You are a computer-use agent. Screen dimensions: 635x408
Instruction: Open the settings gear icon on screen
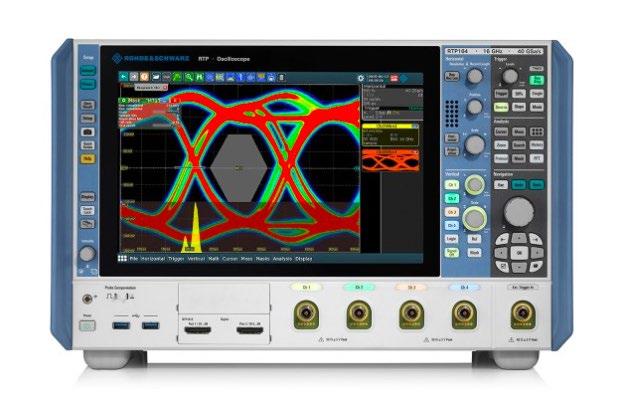(360, 78)
